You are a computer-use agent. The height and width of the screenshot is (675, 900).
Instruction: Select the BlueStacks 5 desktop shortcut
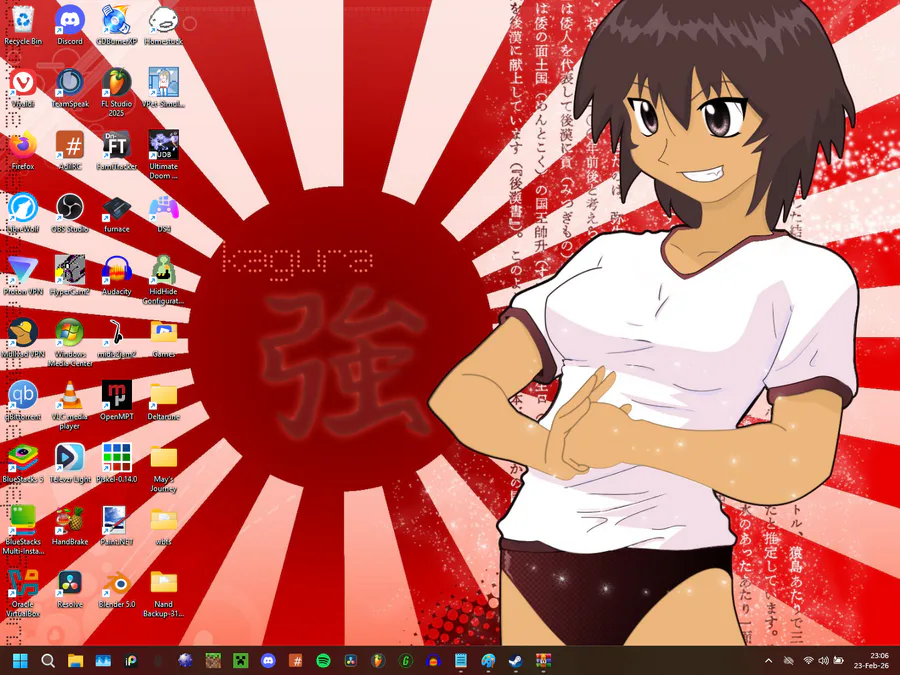23,464
